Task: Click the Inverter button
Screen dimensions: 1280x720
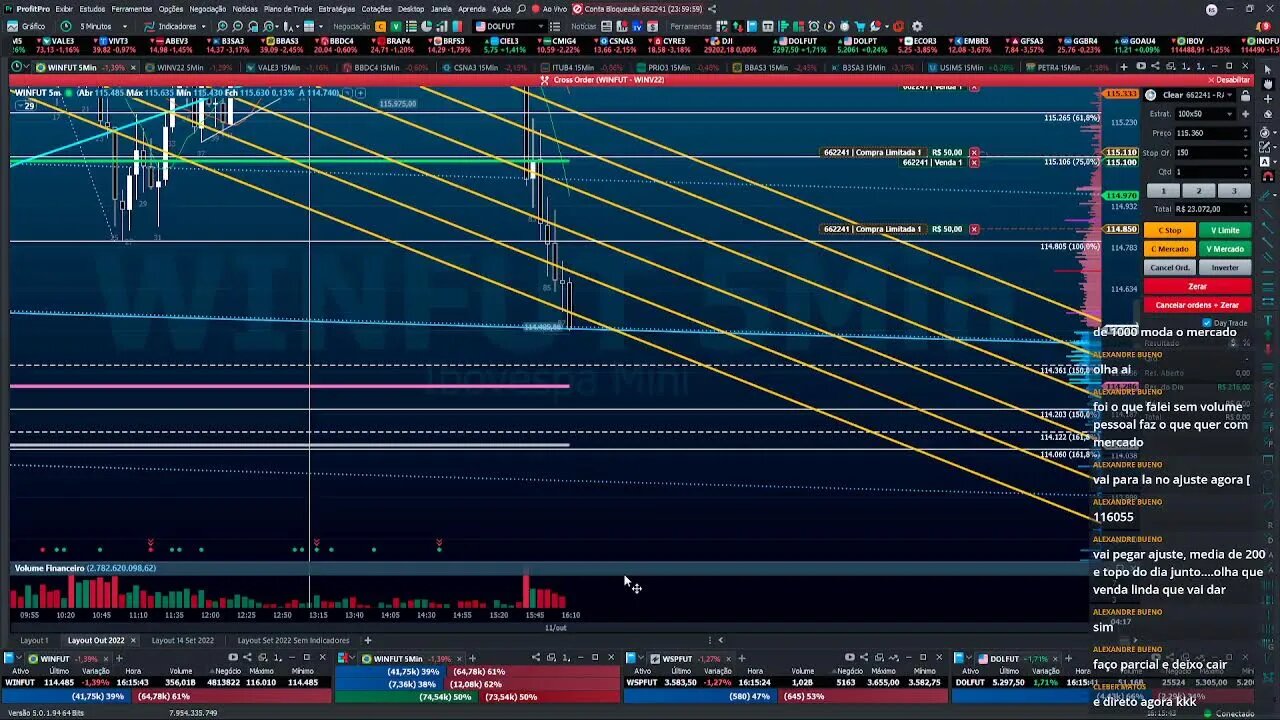Action: pos(1225,267)
